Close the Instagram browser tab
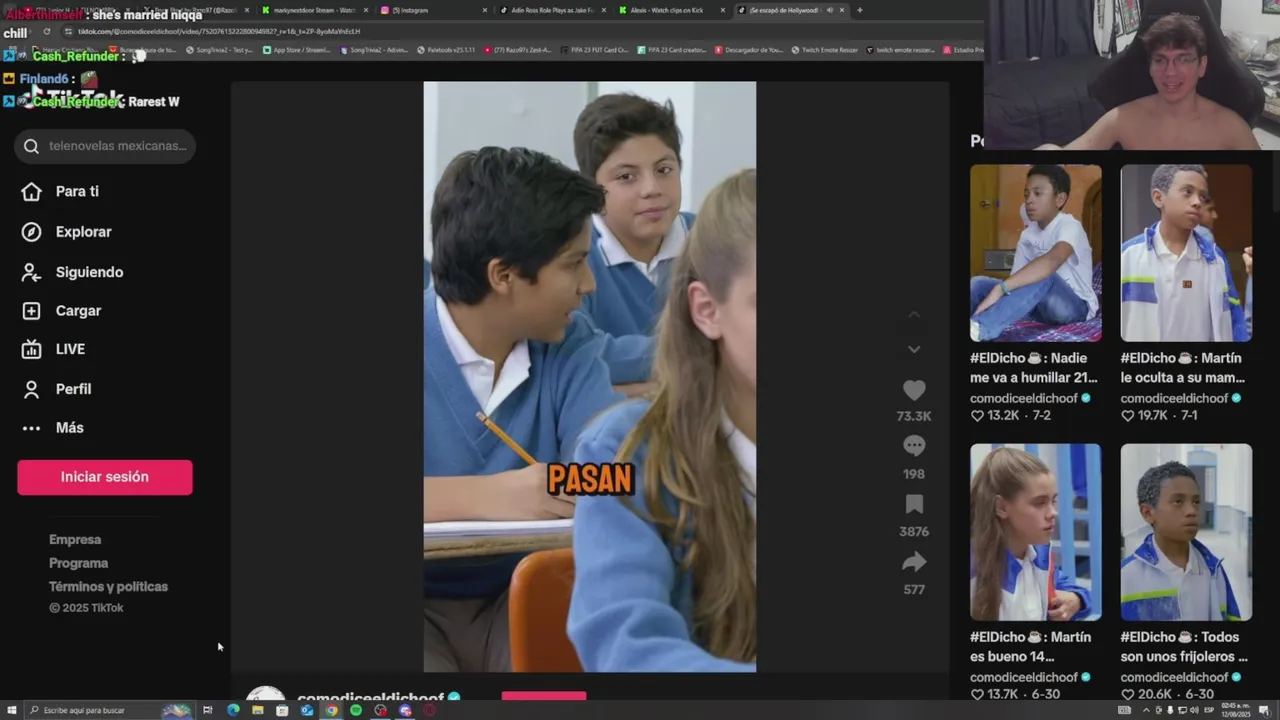The height and width of the screenshot is (720, 1280). pos(485,10)
